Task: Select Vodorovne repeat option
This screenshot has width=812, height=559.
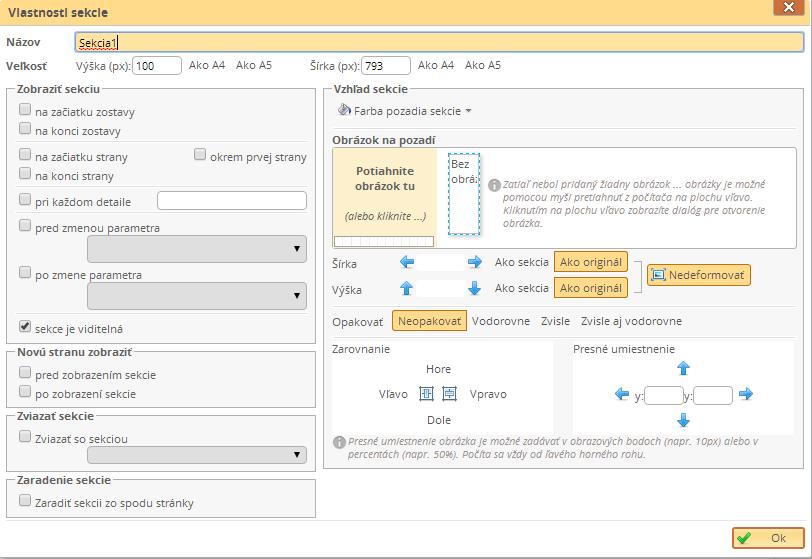Action: (501, 321)
